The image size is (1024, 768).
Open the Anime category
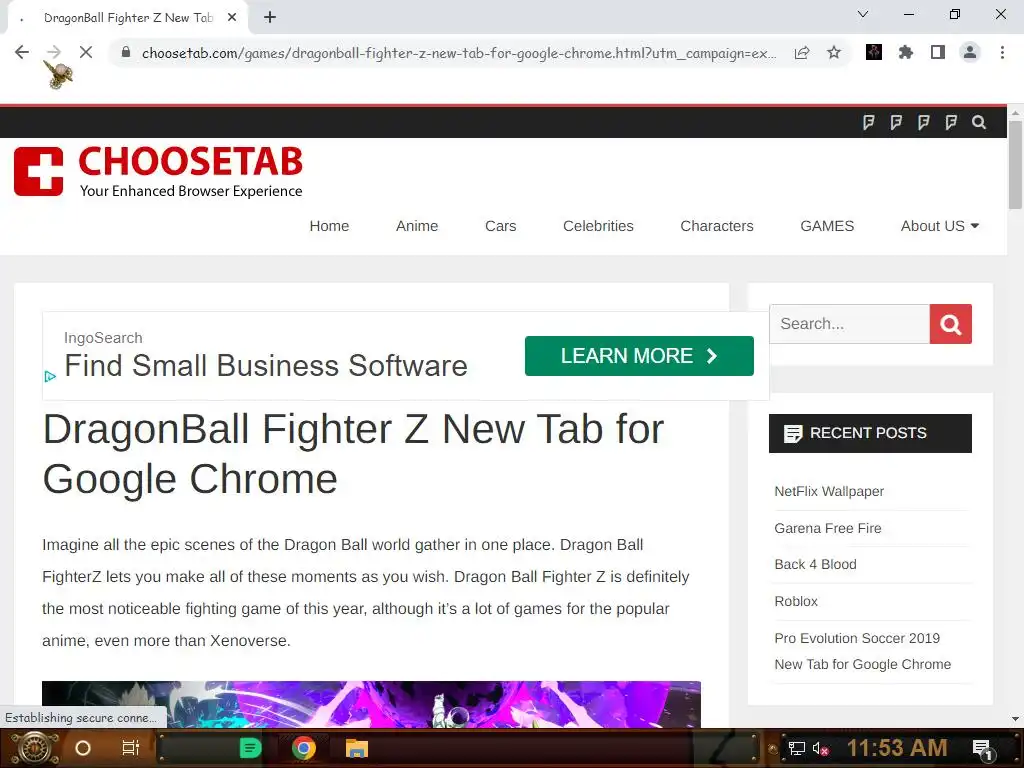(x=417, y=226)
